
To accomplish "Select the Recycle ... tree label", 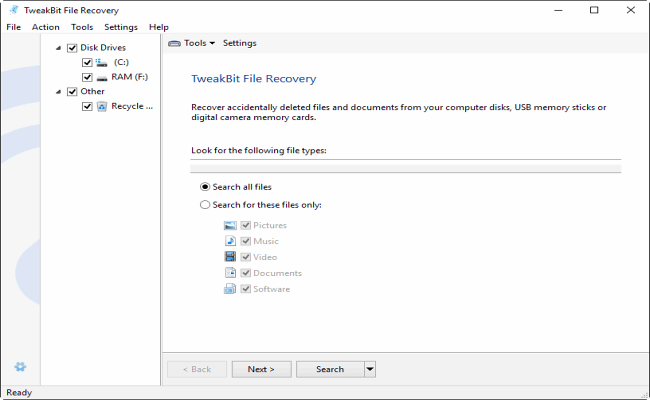I will (132, 107).
